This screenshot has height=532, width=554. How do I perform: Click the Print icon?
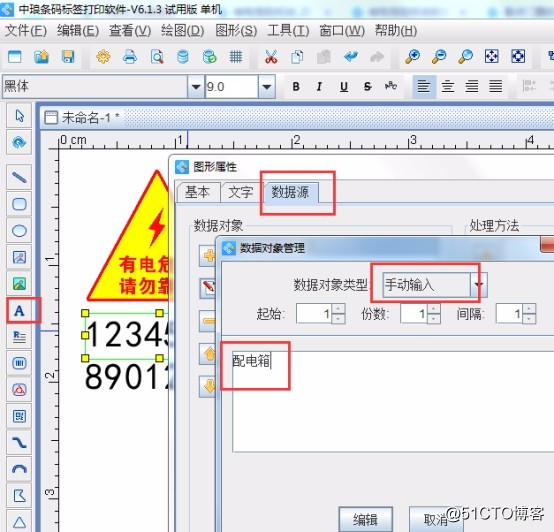(x=130, y=57)
